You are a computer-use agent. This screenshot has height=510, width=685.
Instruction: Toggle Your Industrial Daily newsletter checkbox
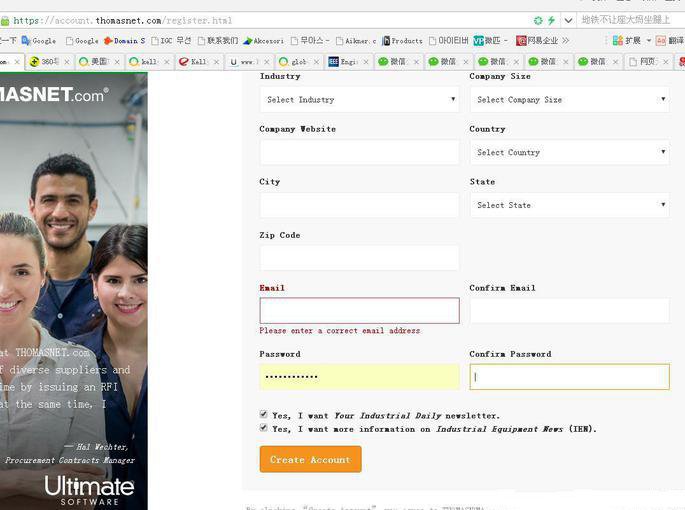point(264,414)
